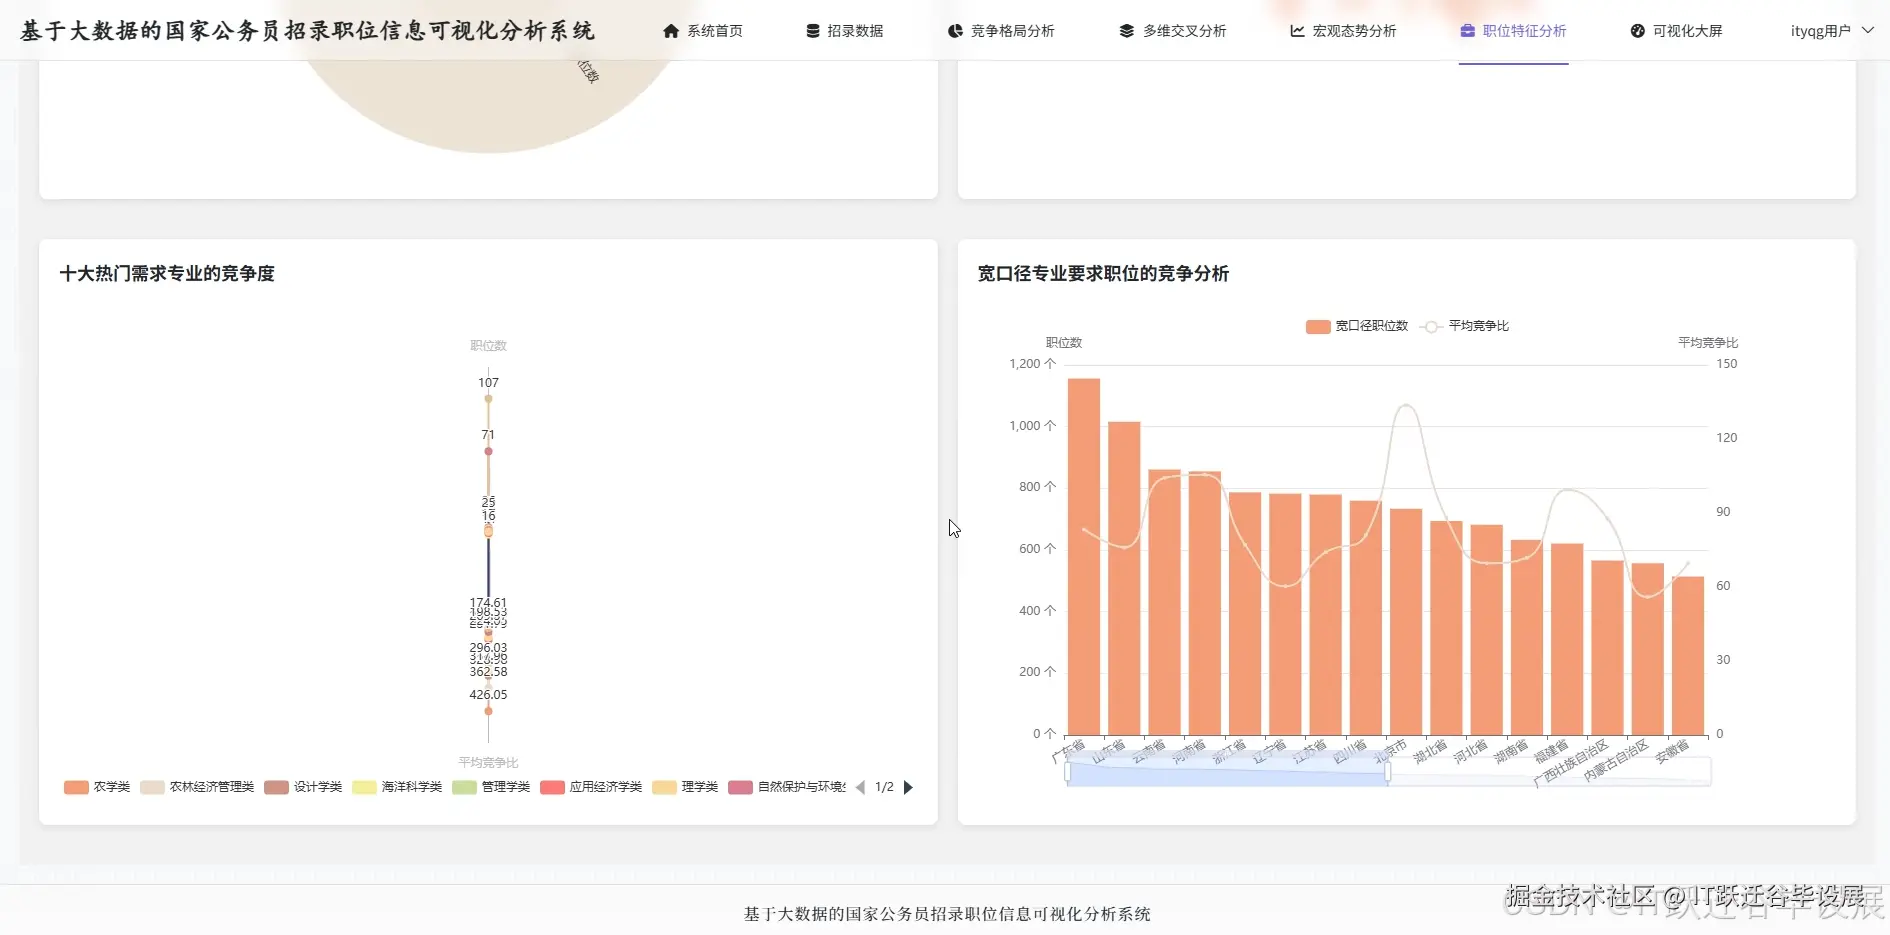Click the 1,200 个 y-axis label
This screenshot has height=935, width=1890.
1032,364
